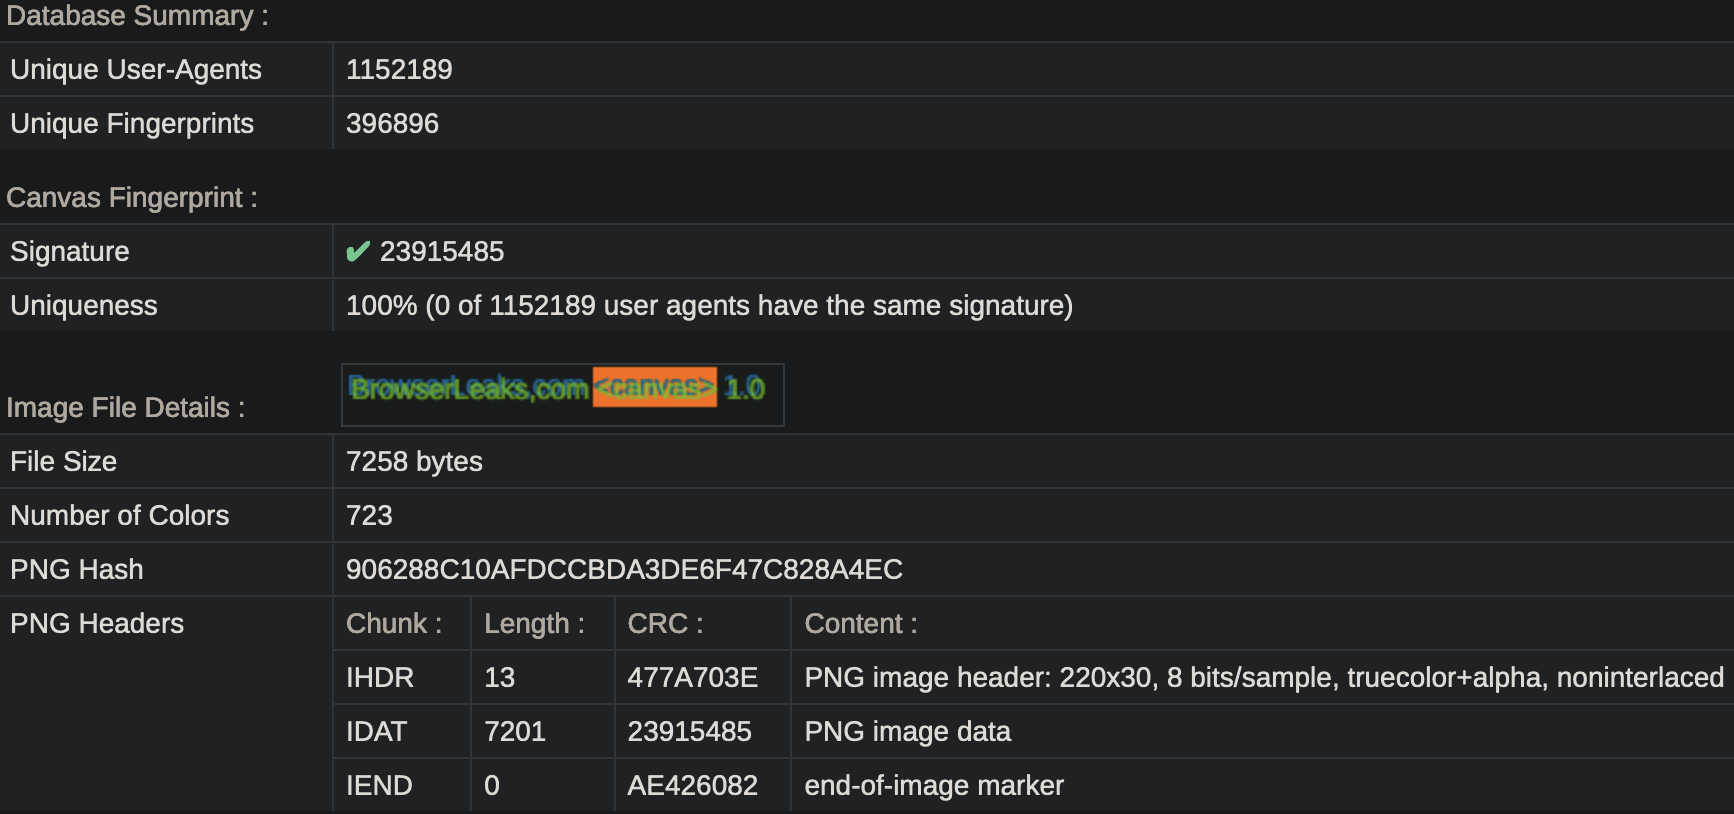1734x814 pixels.
Task: Click the BrowserLeaks canvas fingerprint image
Action: point(563,395)
